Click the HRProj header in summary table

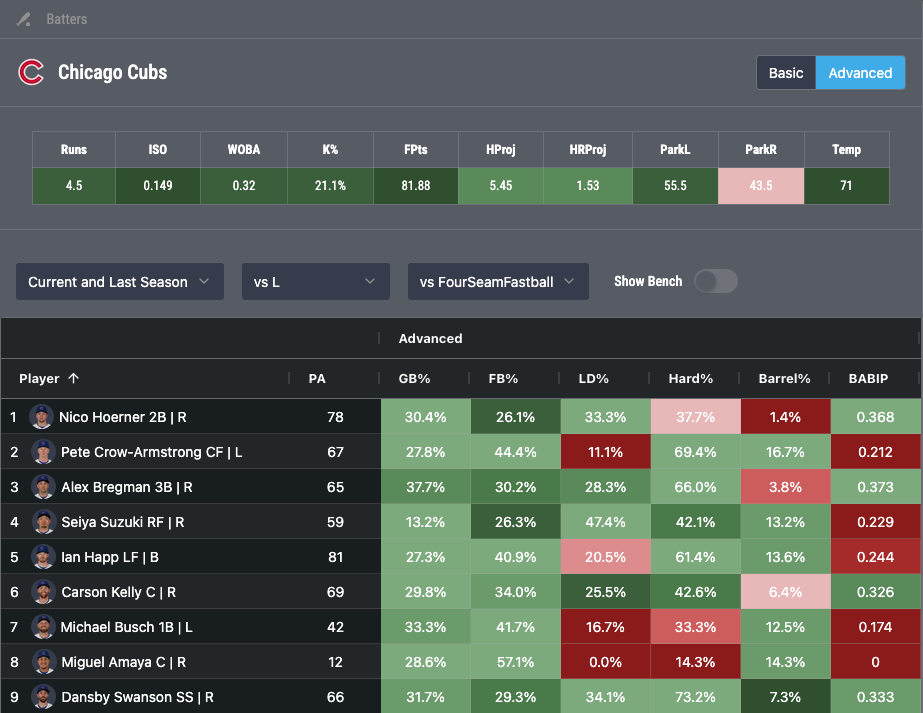pyautogui.click(x=587, y=150)
